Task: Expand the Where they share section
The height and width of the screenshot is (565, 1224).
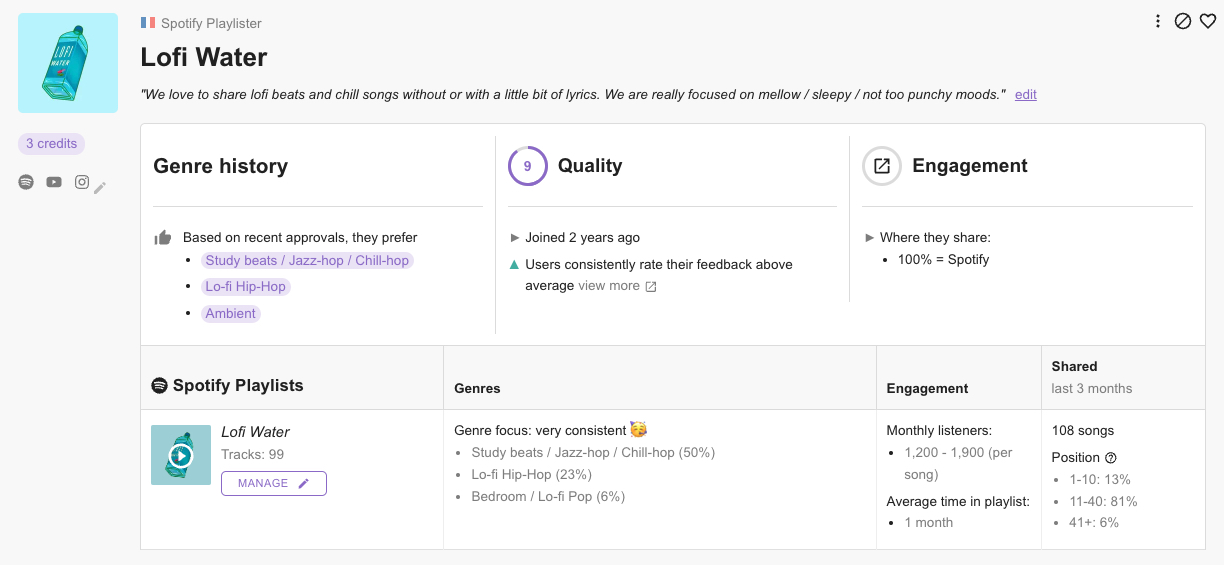Action: click(928, 237)
